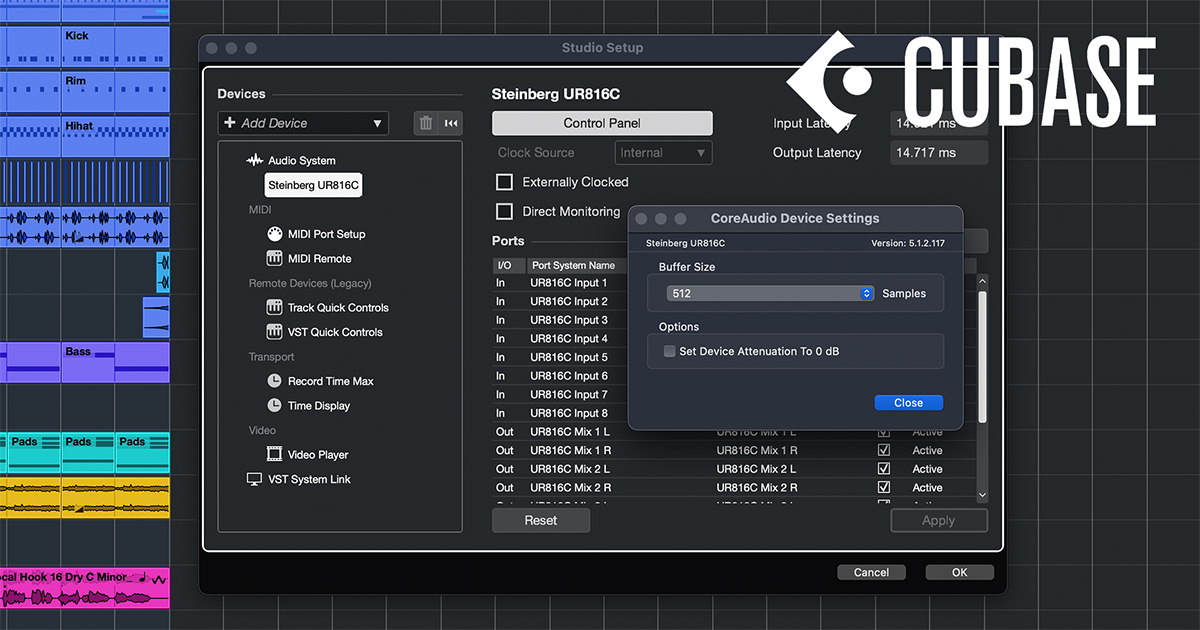Select the Steinberg UR816C device entry
Image resolution: width=1200 pixels, height=630 pixels.
click(x=315, y=184)
